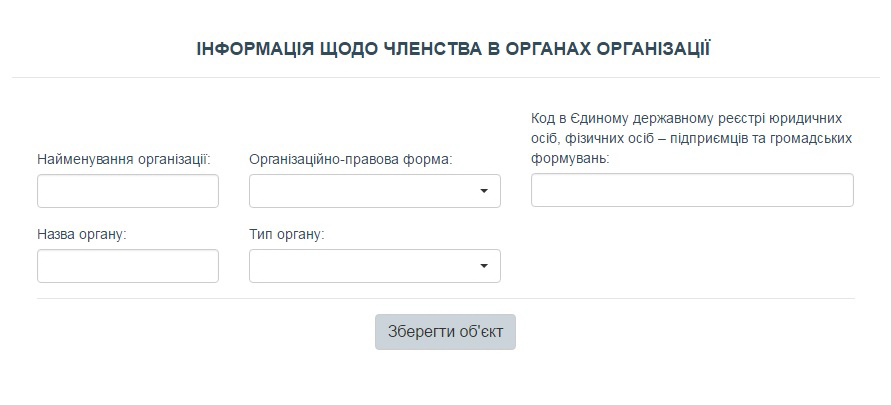Click the word формувань in the code label
The image size is (891, 405).
570,159
